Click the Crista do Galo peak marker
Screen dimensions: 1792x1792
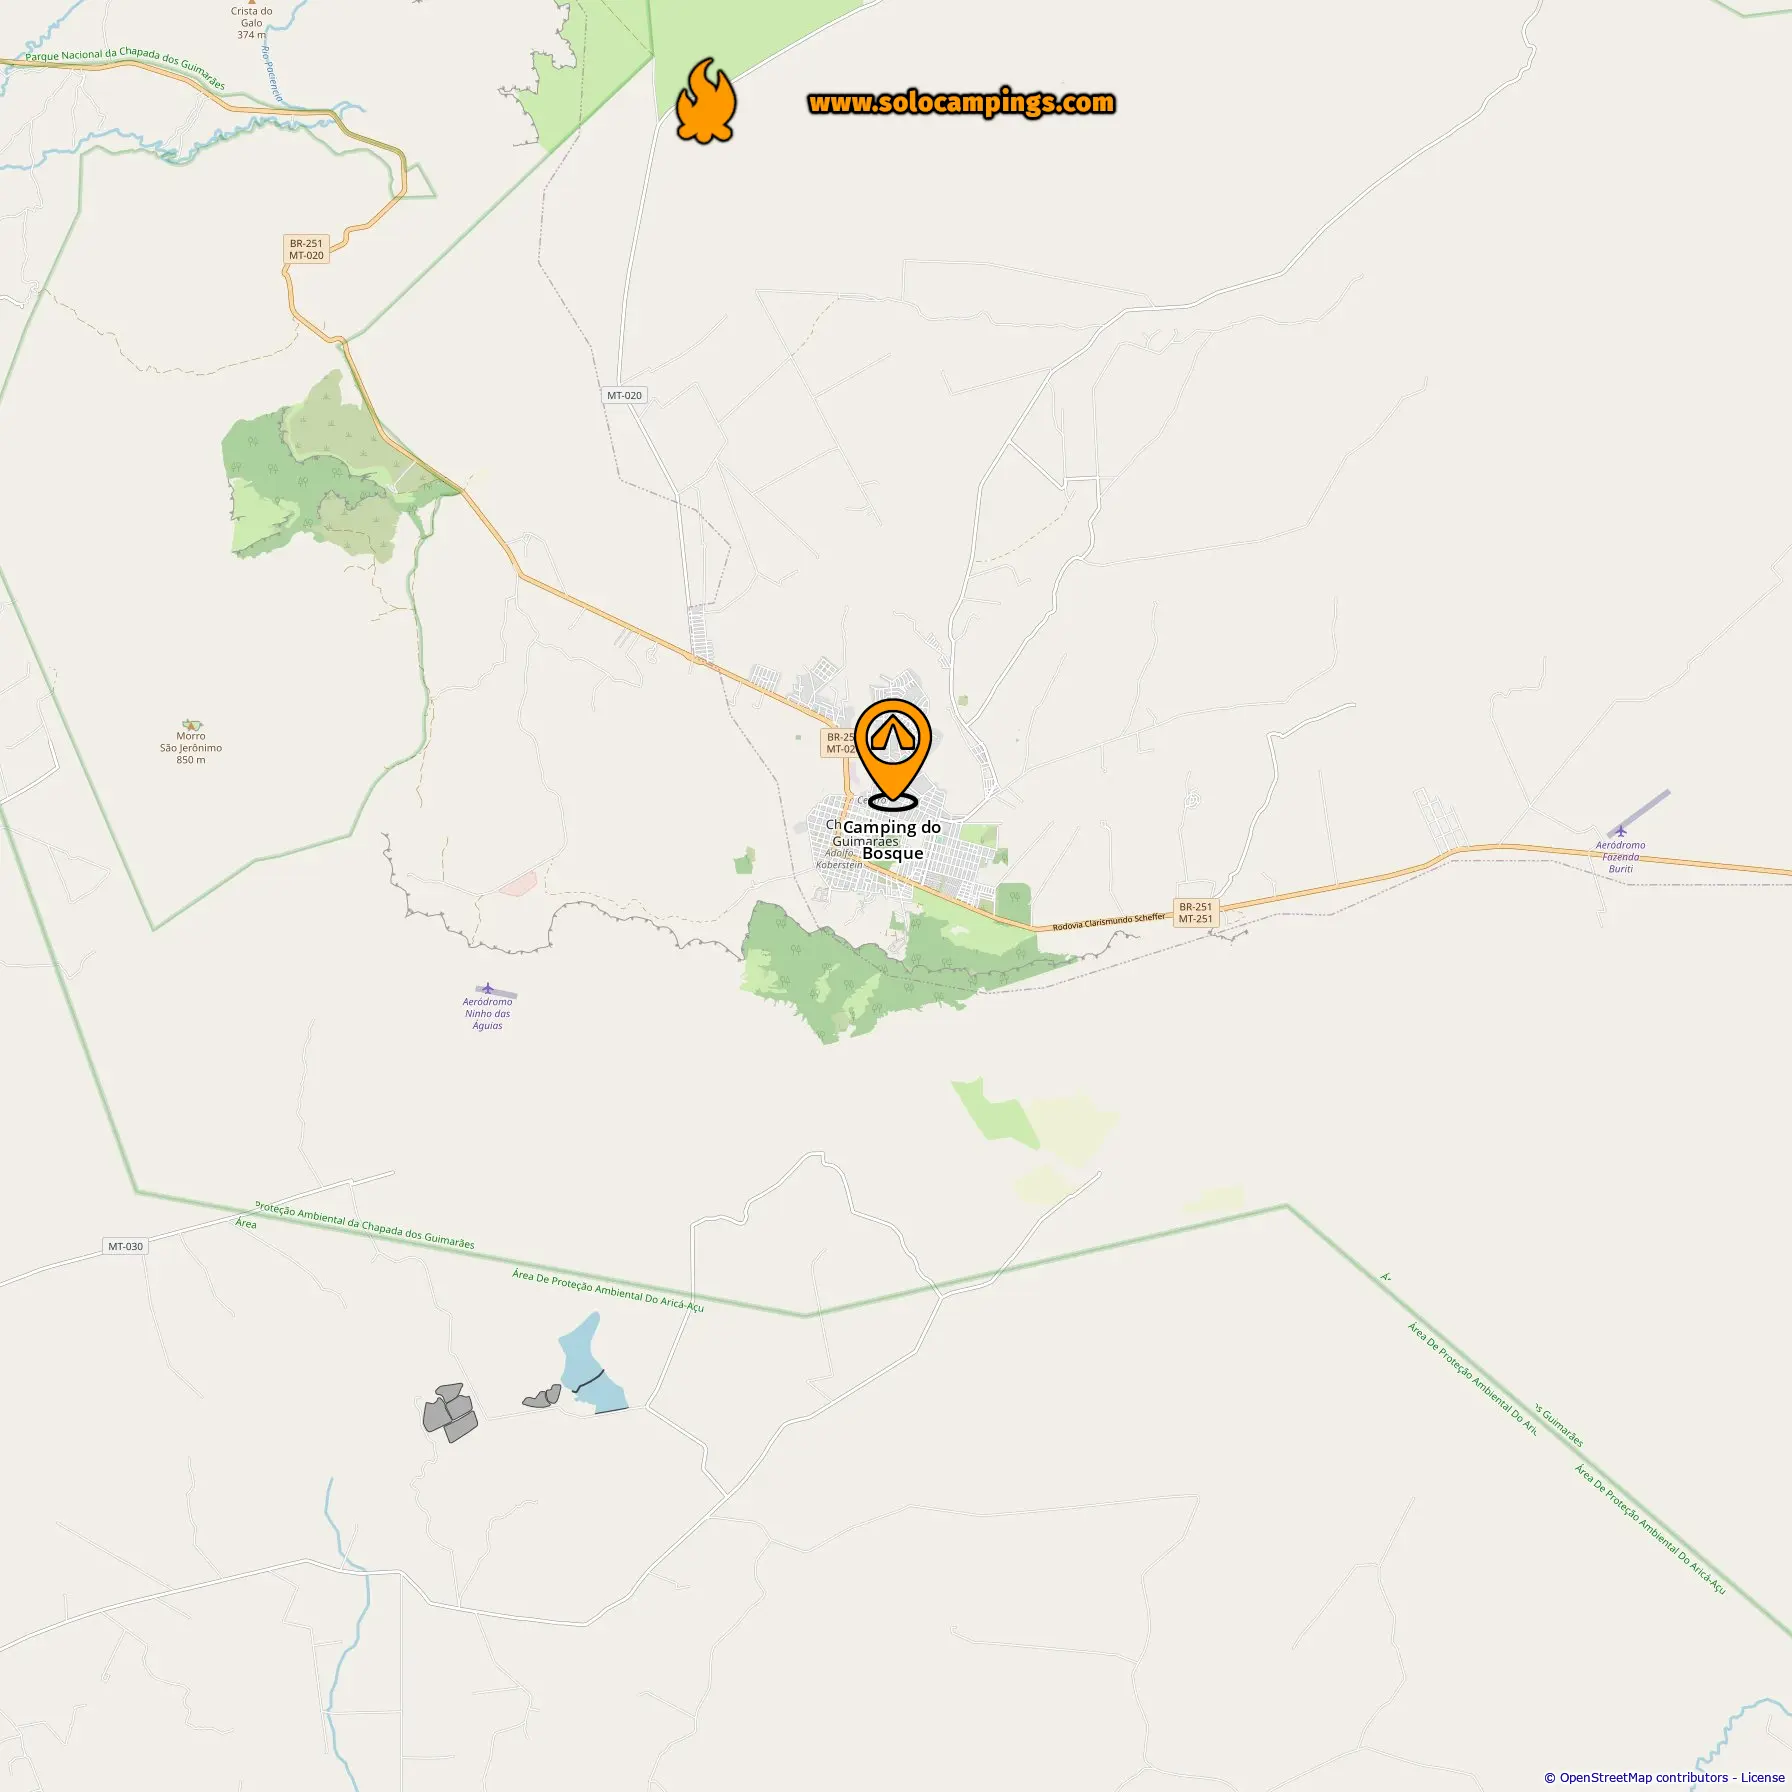[251, 2]
